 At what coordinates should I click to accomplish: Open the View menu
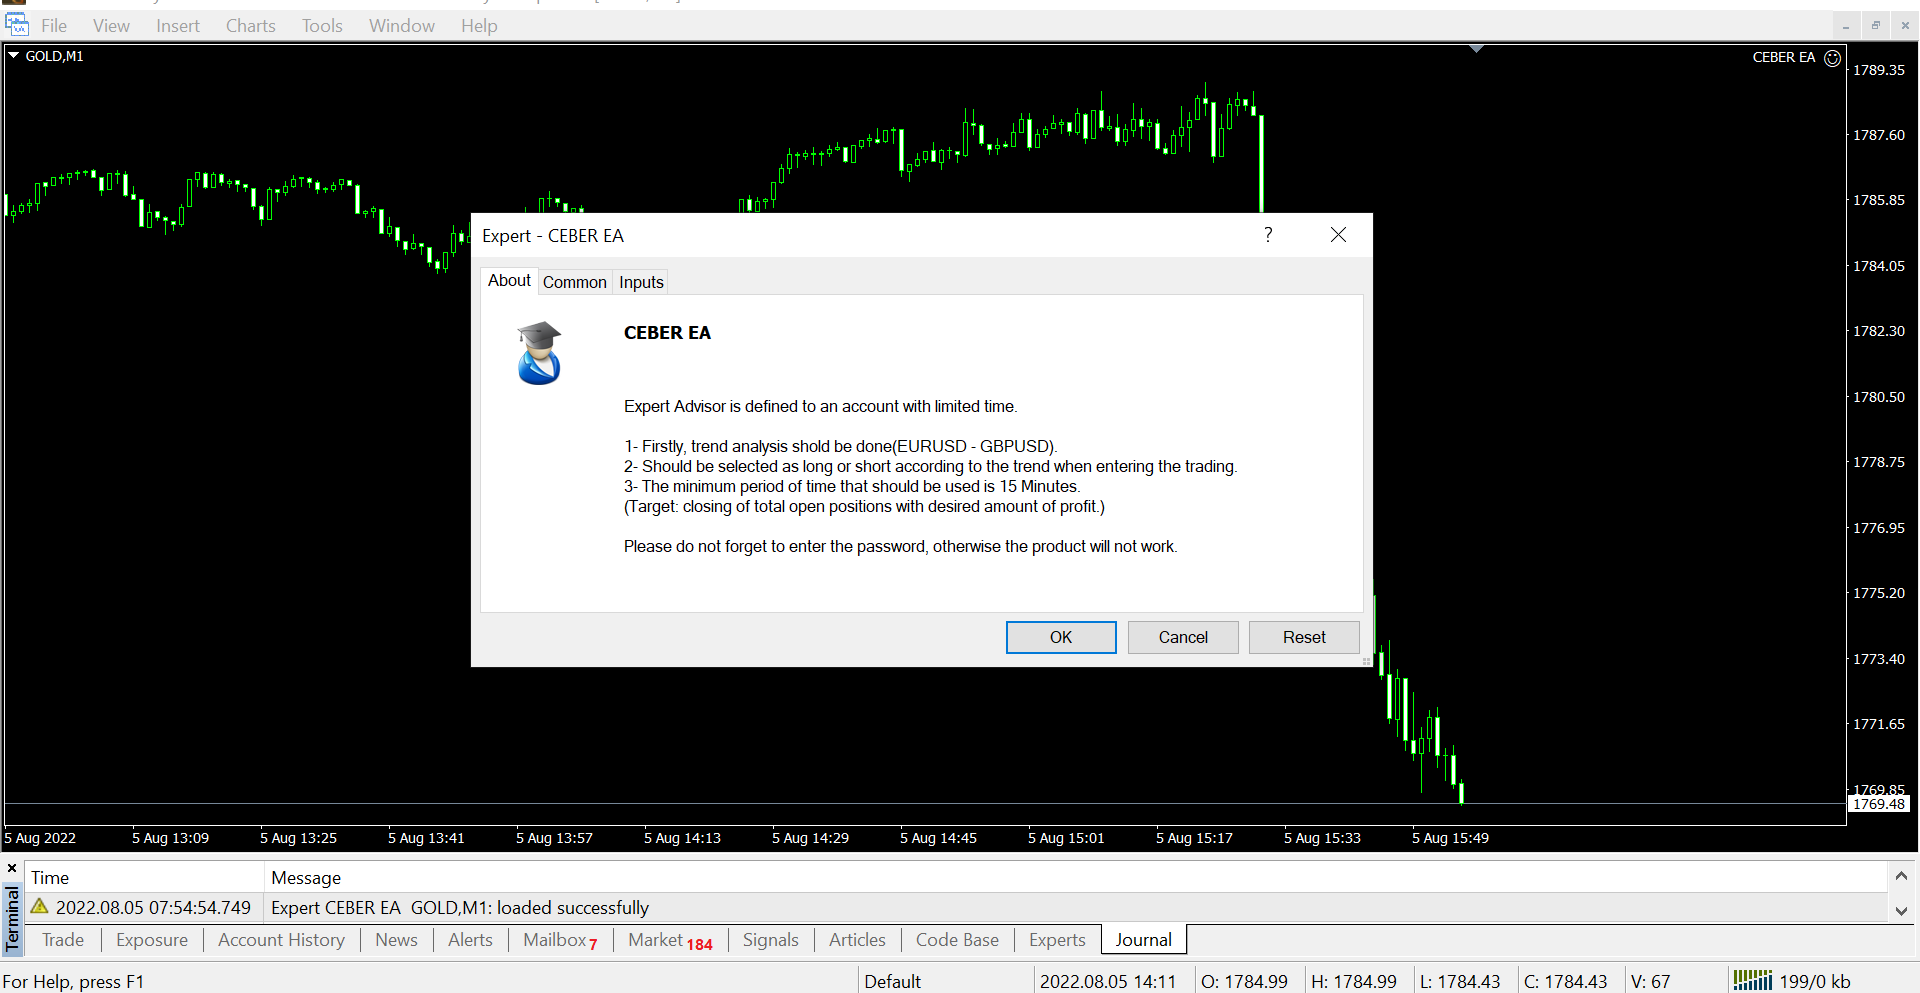pyautogui.click(x=111, y=26)
